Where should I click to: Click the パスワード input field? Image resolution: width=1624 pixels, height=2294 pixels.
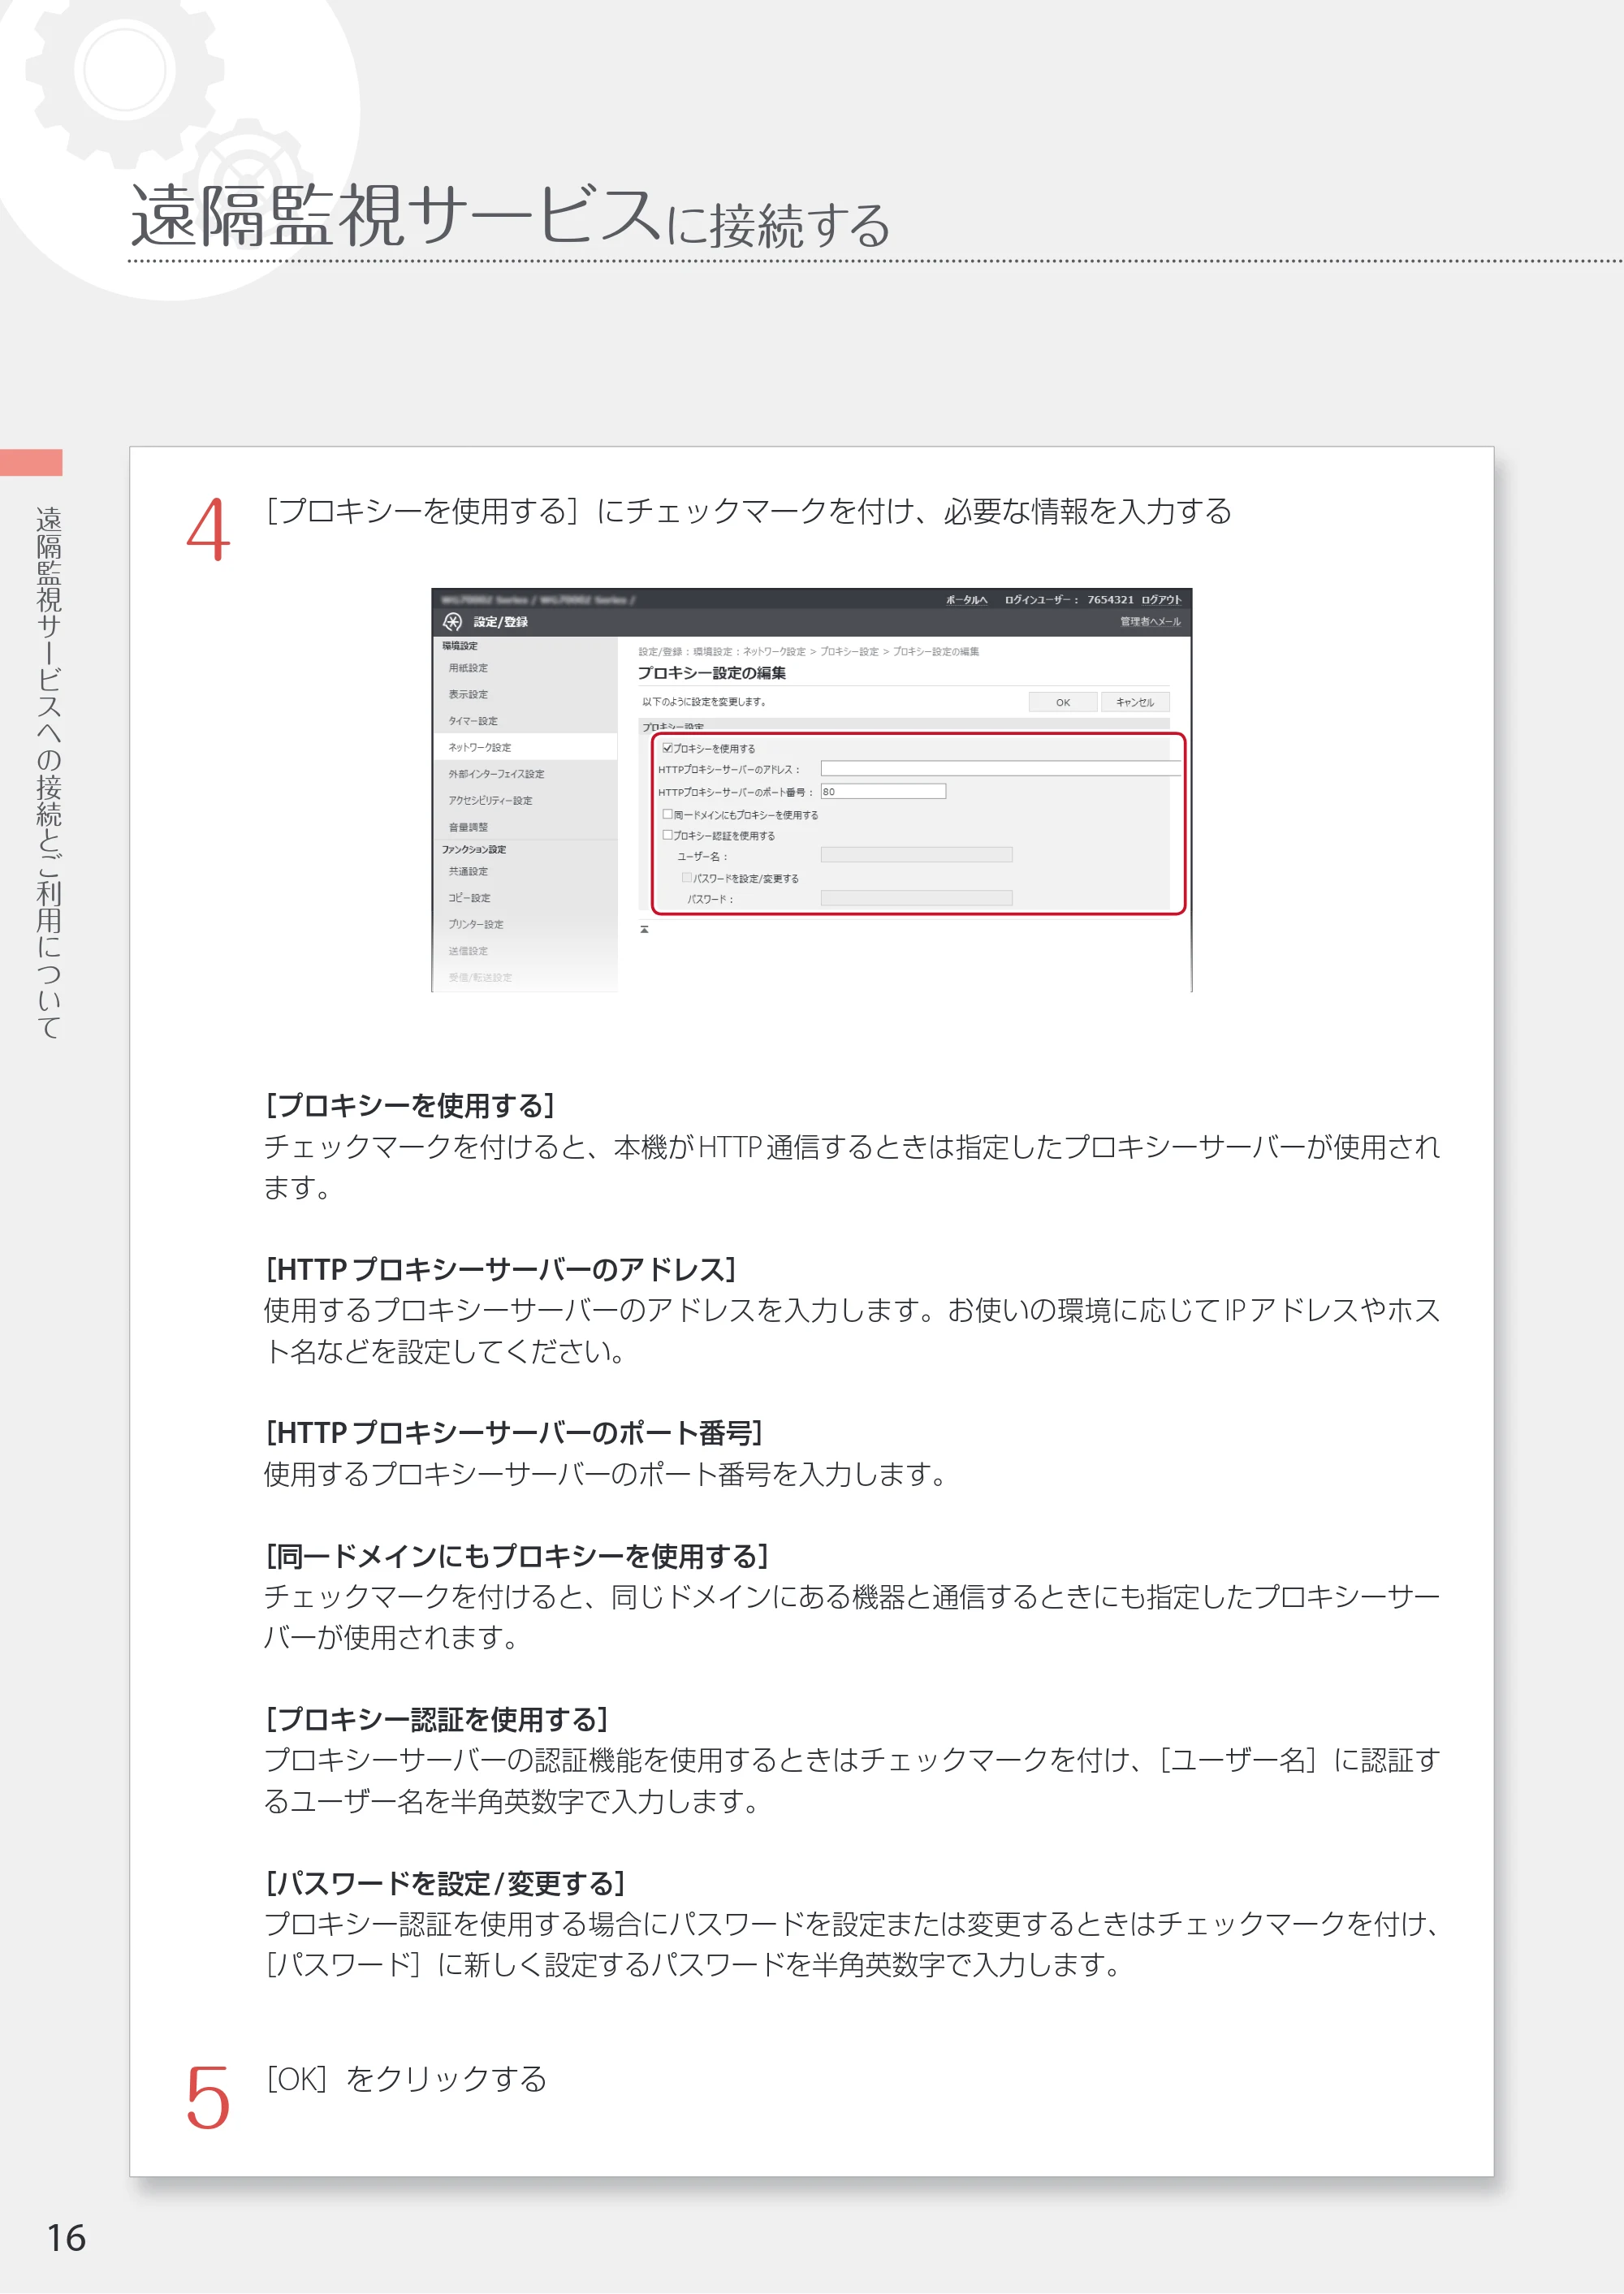pyautogui.click(x=916, y=898)
